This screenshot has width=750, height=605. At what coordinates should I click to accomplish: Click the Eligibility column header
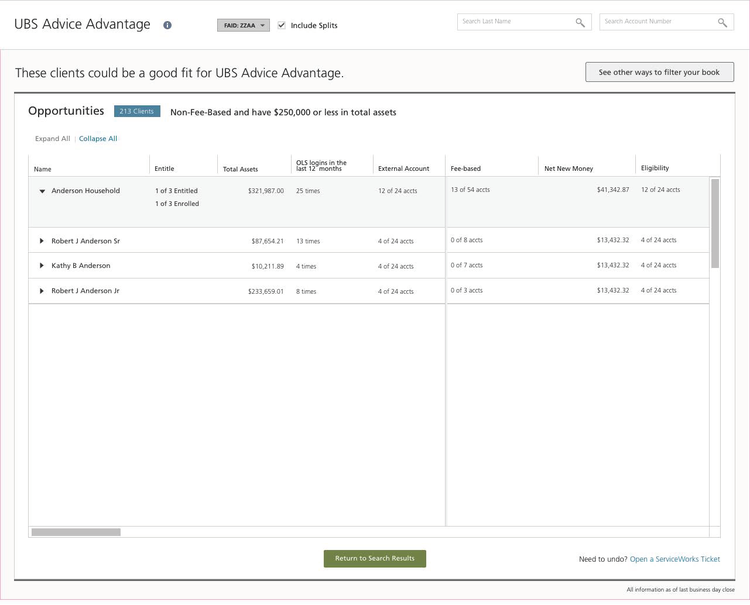tap(655, 168)
